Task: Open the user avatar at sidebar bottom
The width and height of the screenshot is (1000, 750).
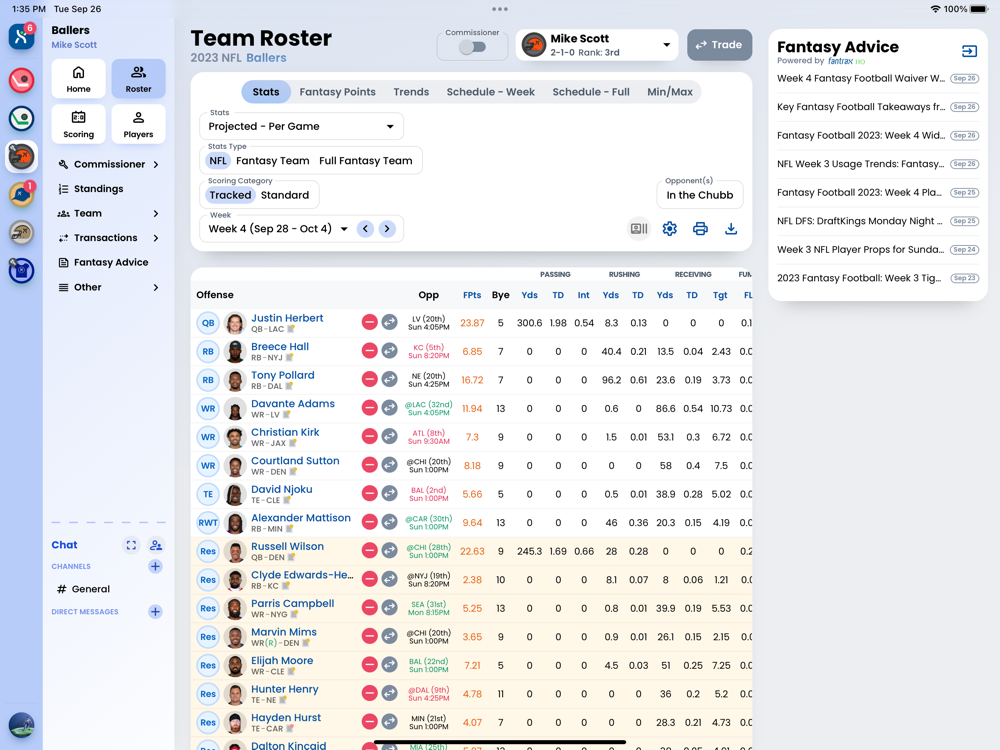Action: [22, 725]
